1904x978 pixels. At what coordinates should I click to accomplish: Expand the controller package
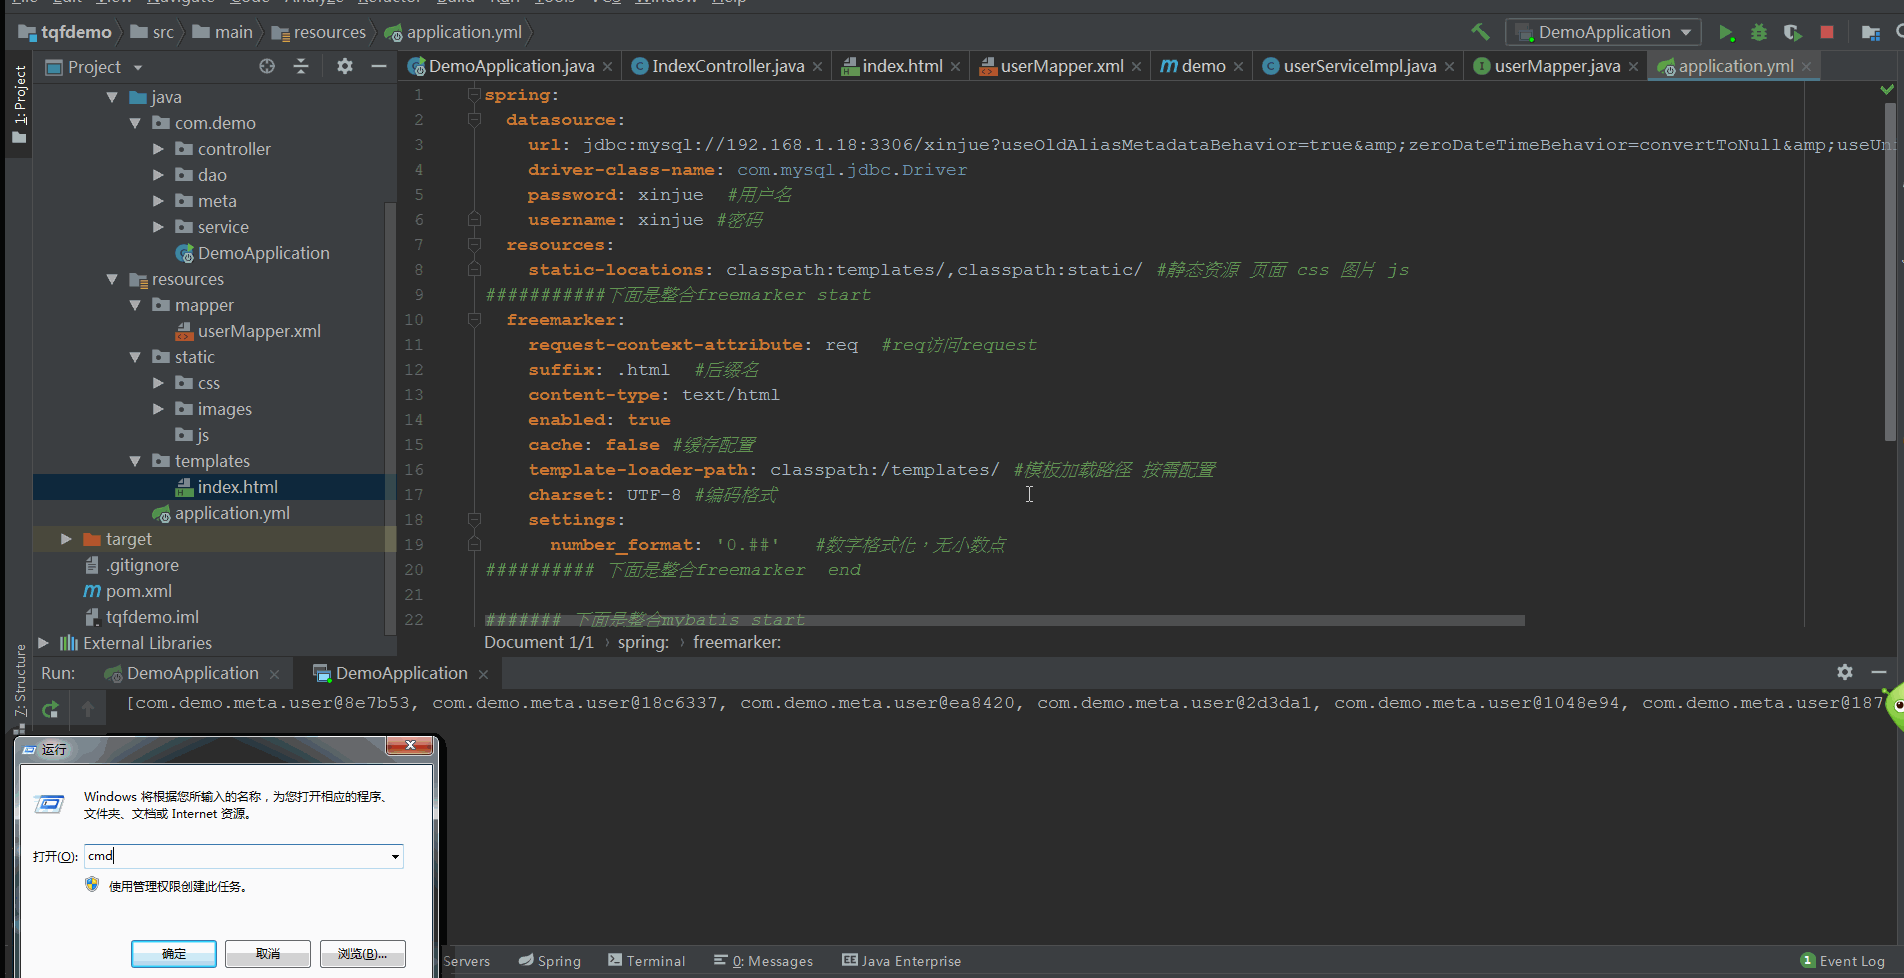[x=158, y=149]
